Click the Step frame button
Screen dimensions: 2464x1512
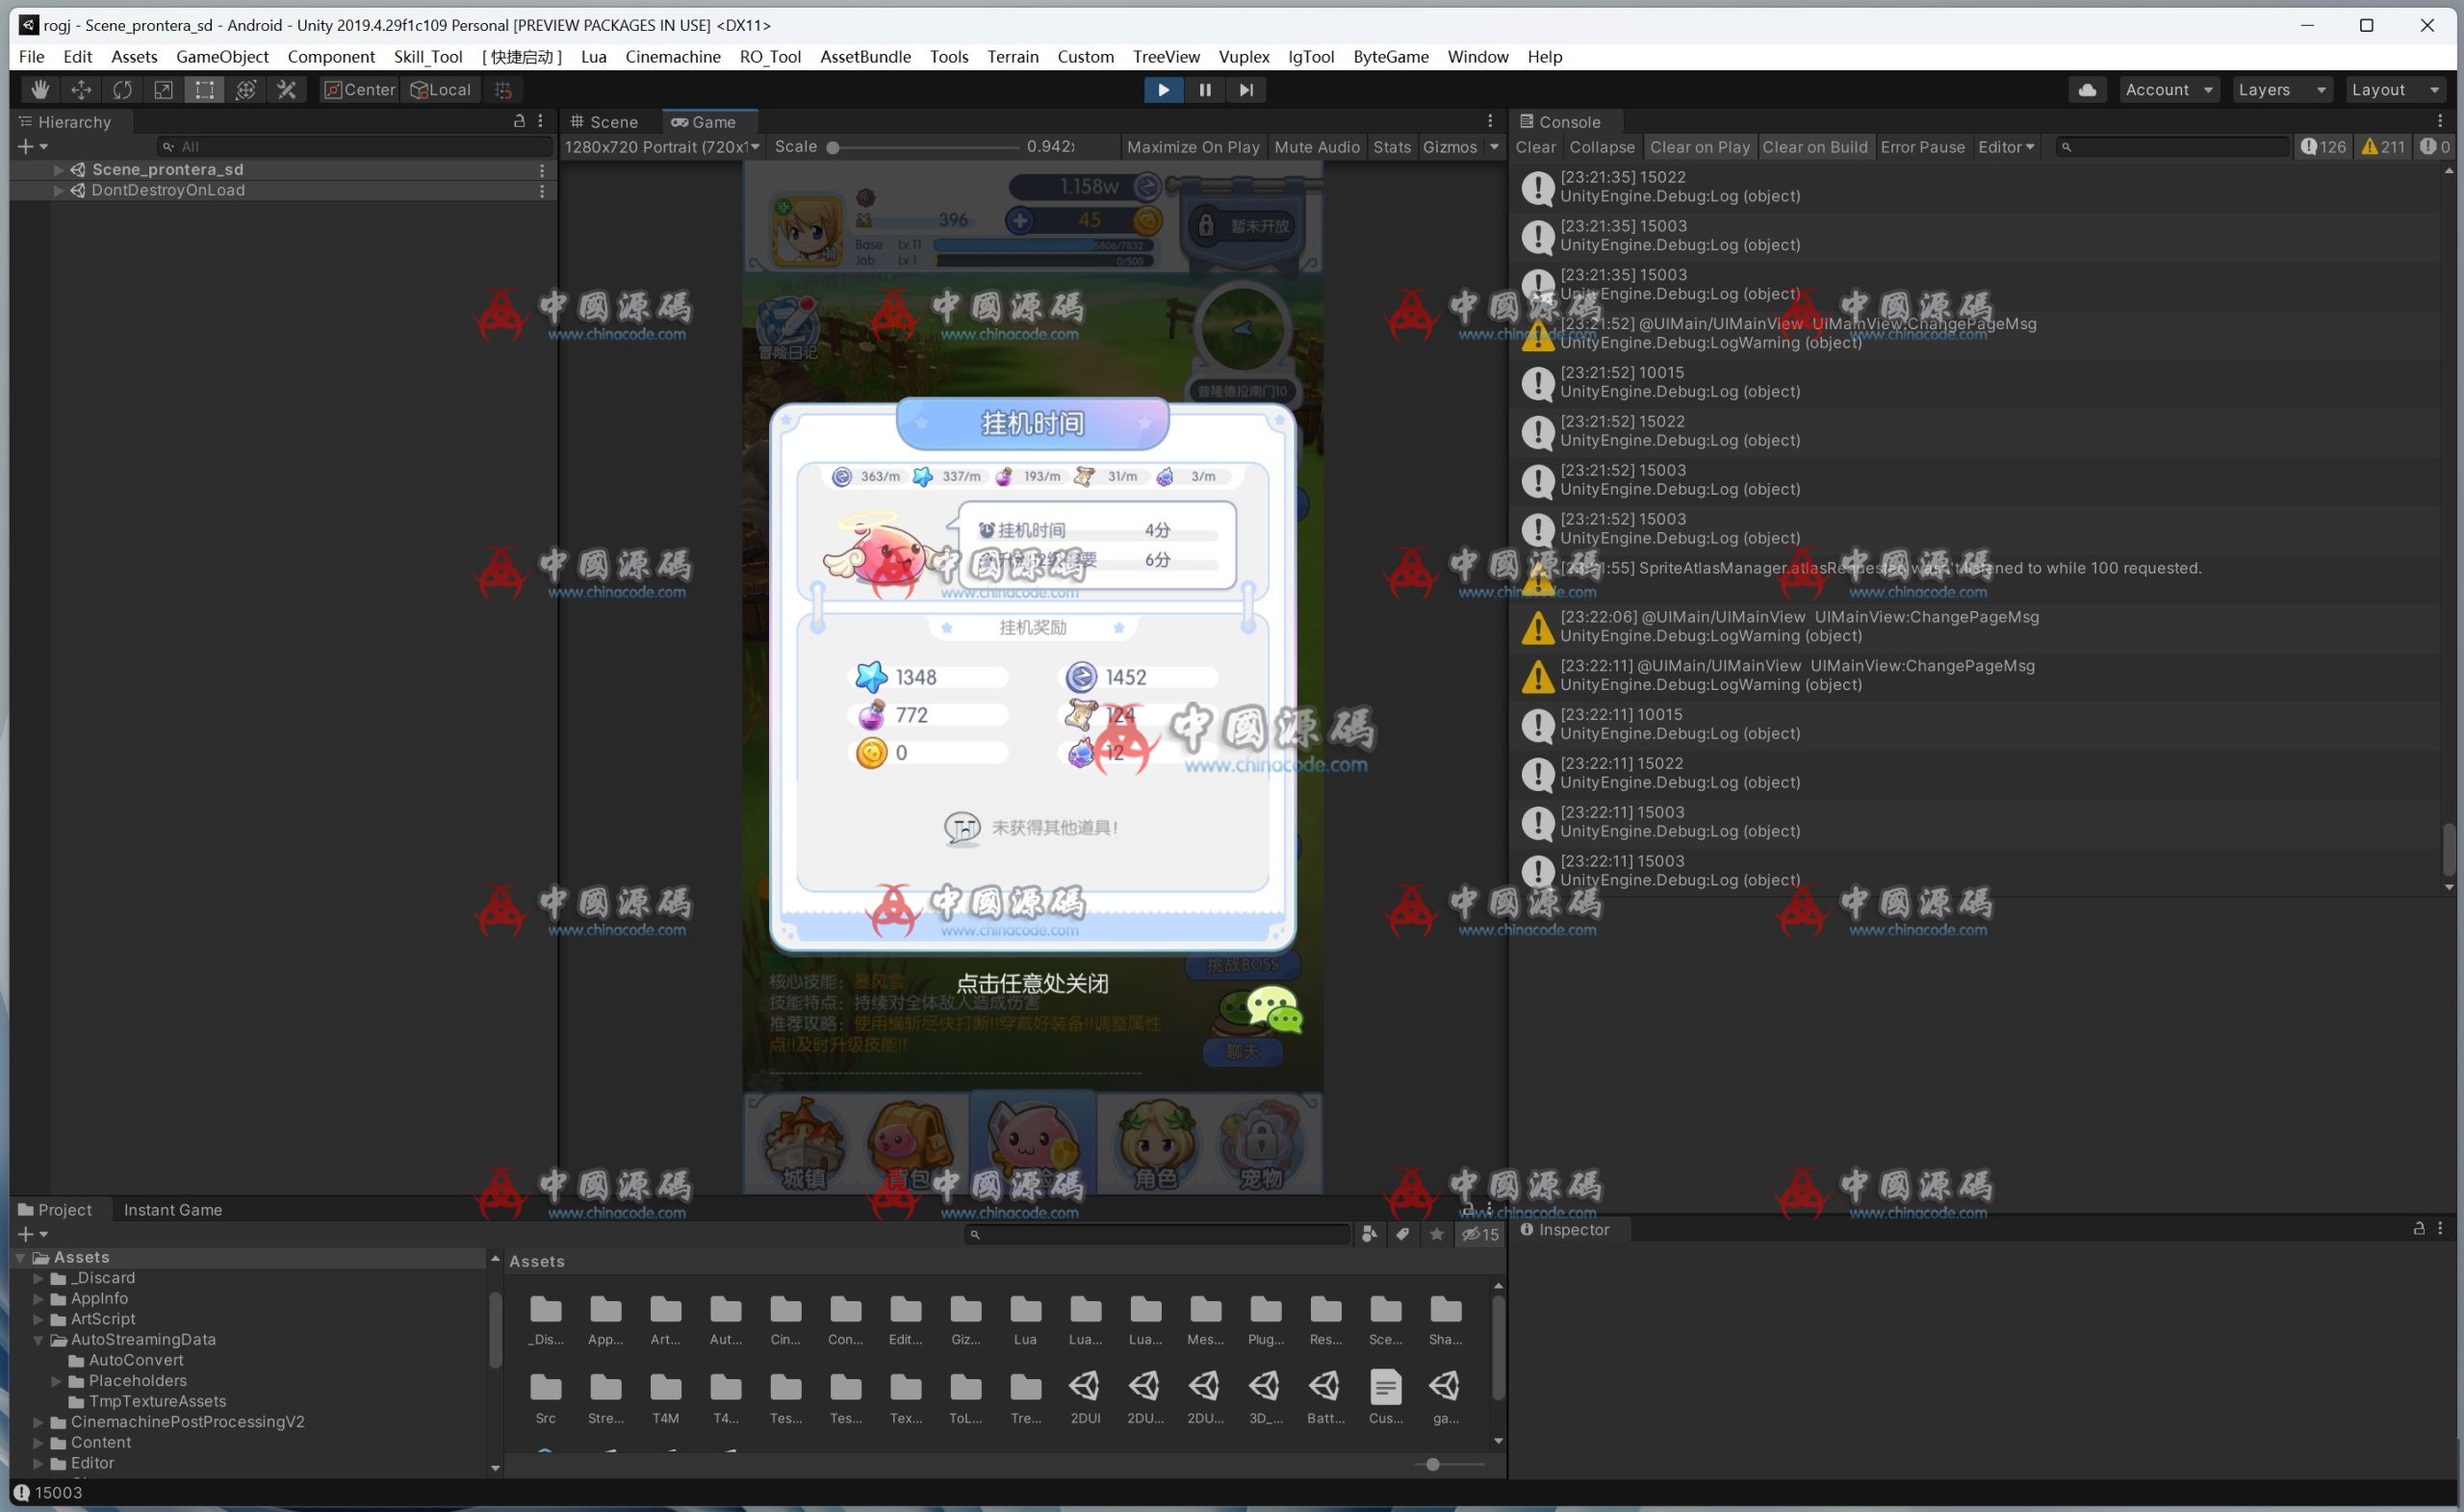1245,90
